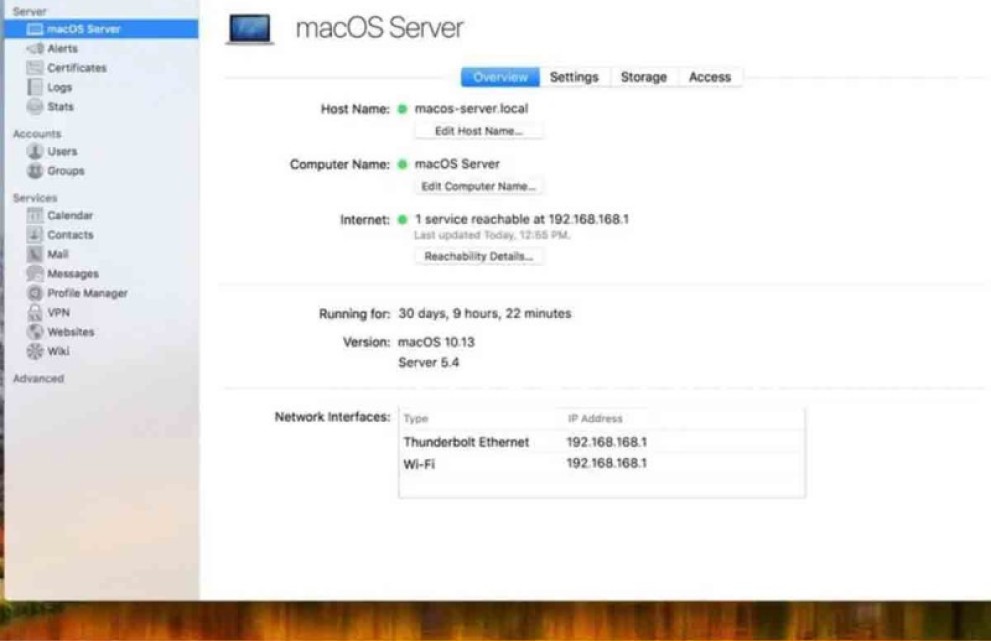The image size is (991, 641).
Task: Switch to the Settings tab
Action: click(x=574, y=77)
